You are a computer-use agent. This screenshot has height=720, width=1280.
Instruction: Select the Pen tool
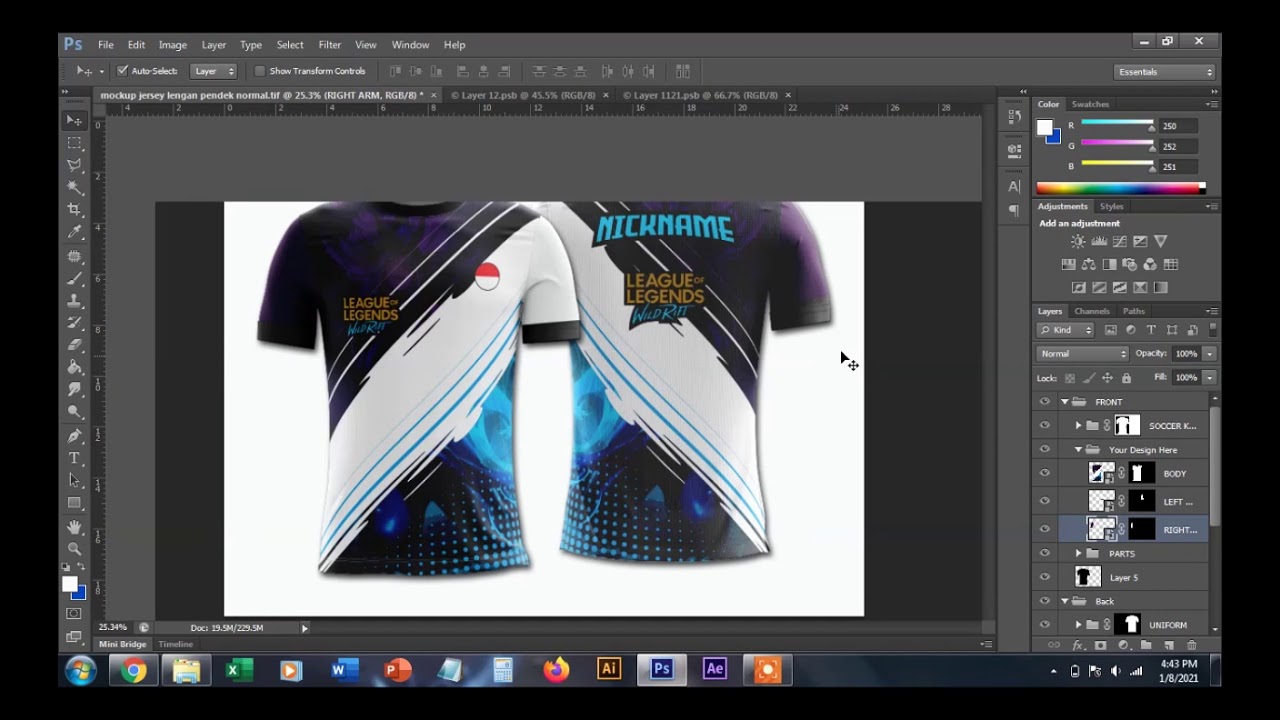(75, 436)
